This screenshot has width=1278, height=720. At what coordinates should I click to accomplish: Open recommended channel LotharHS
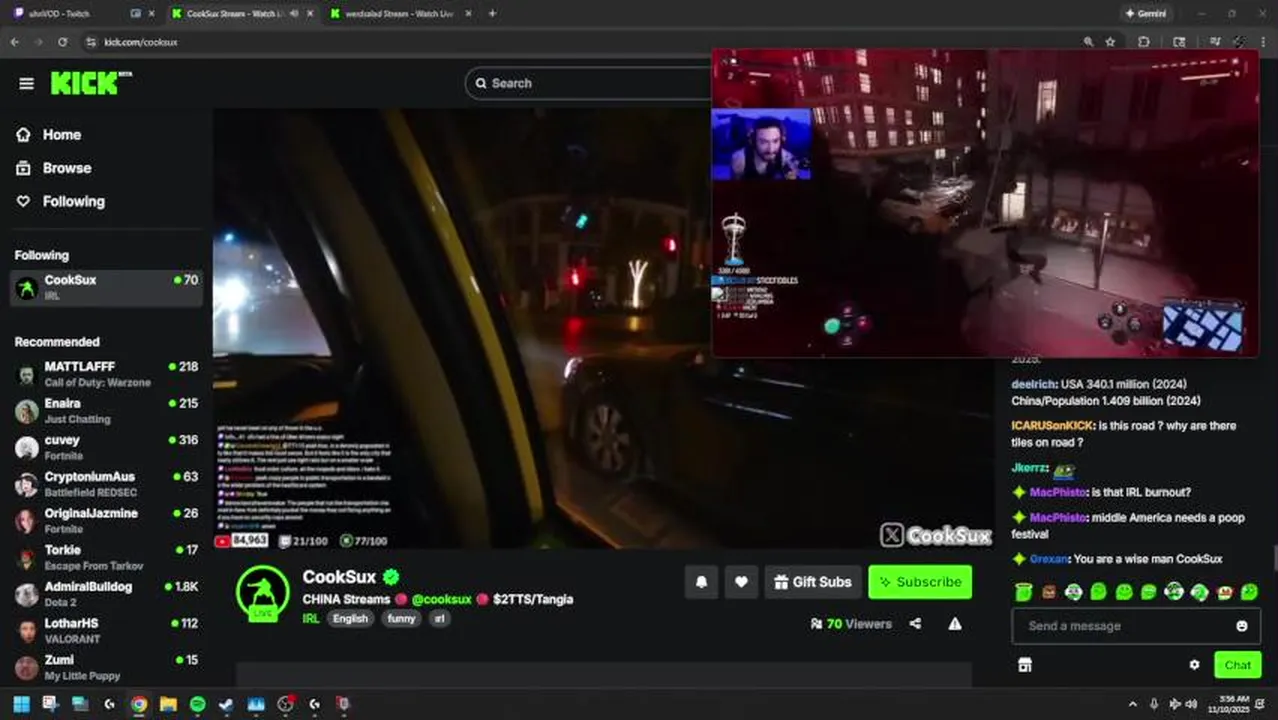tap(106, 630)
